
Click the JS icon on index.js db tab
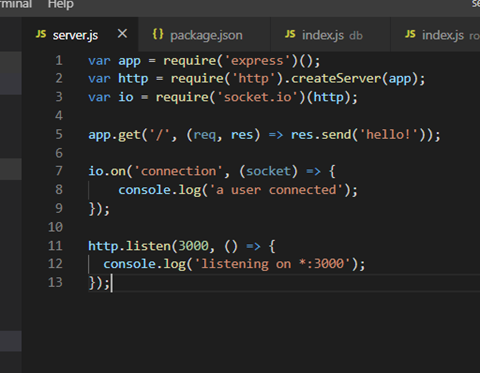[290, 34]
